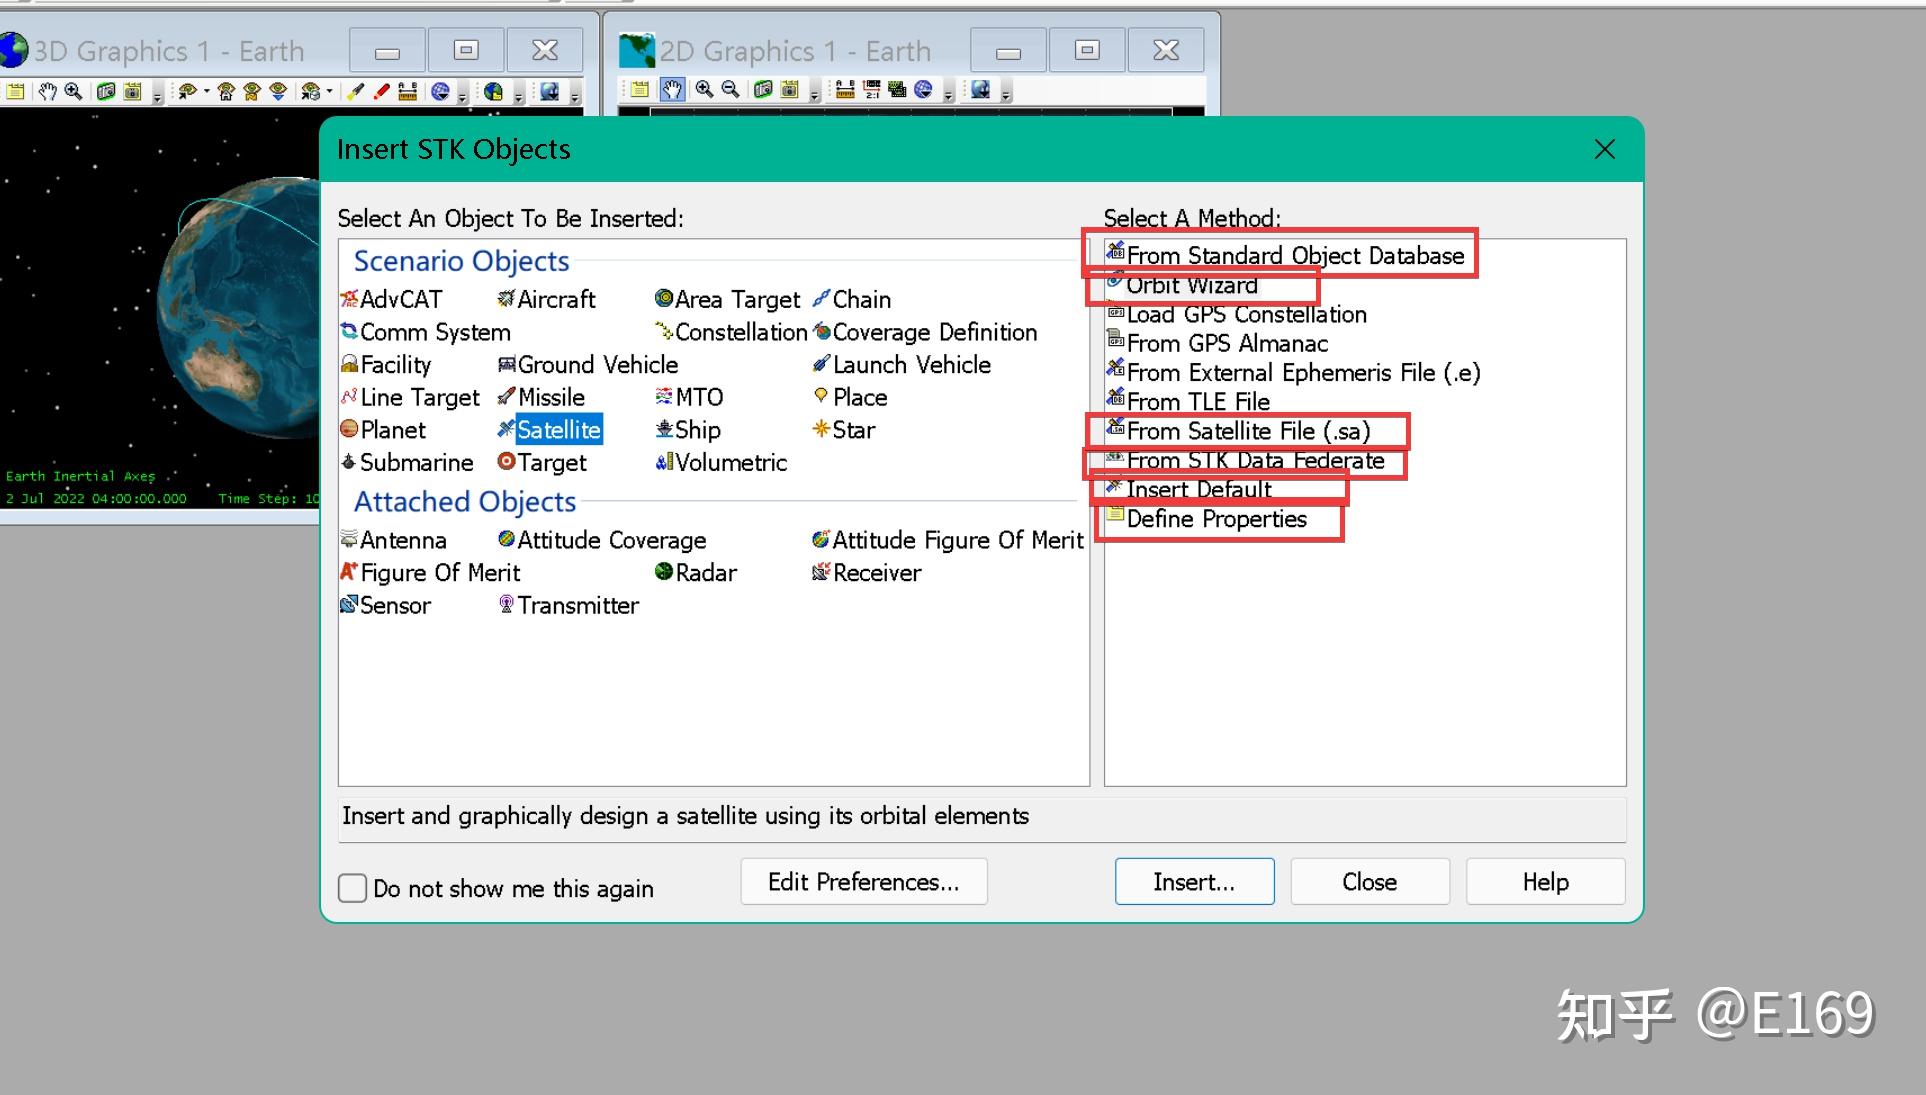Image resolution: width=1926 pixels, height=1095 pixels.
Task: Select From TLE File method
Action: coord(1197,401)
